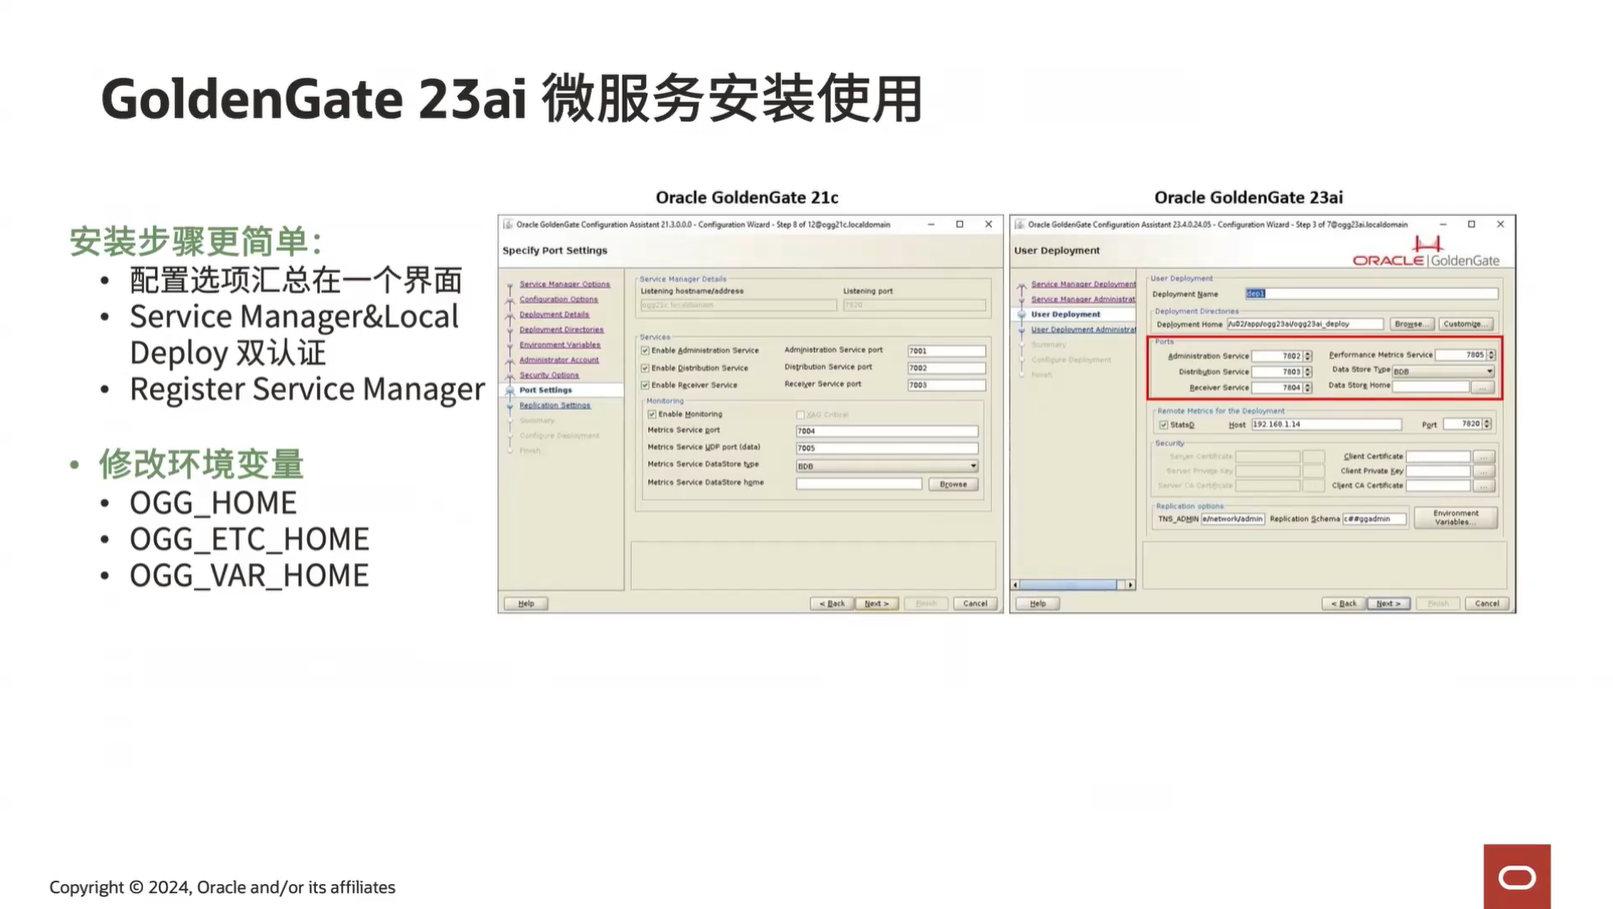Click Browse... next to Deployment Home
The image size is (1613, 909).
(1410, 324)
